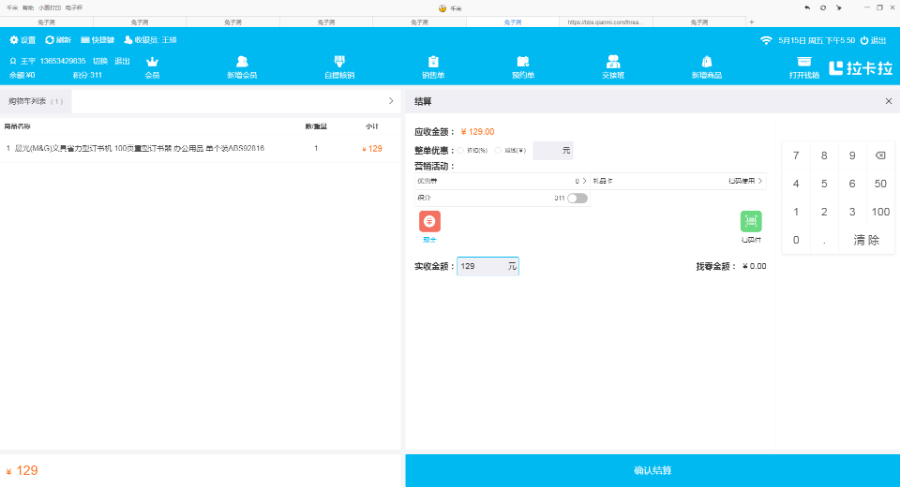Open the 设置 settings menu

coord(22,40)
